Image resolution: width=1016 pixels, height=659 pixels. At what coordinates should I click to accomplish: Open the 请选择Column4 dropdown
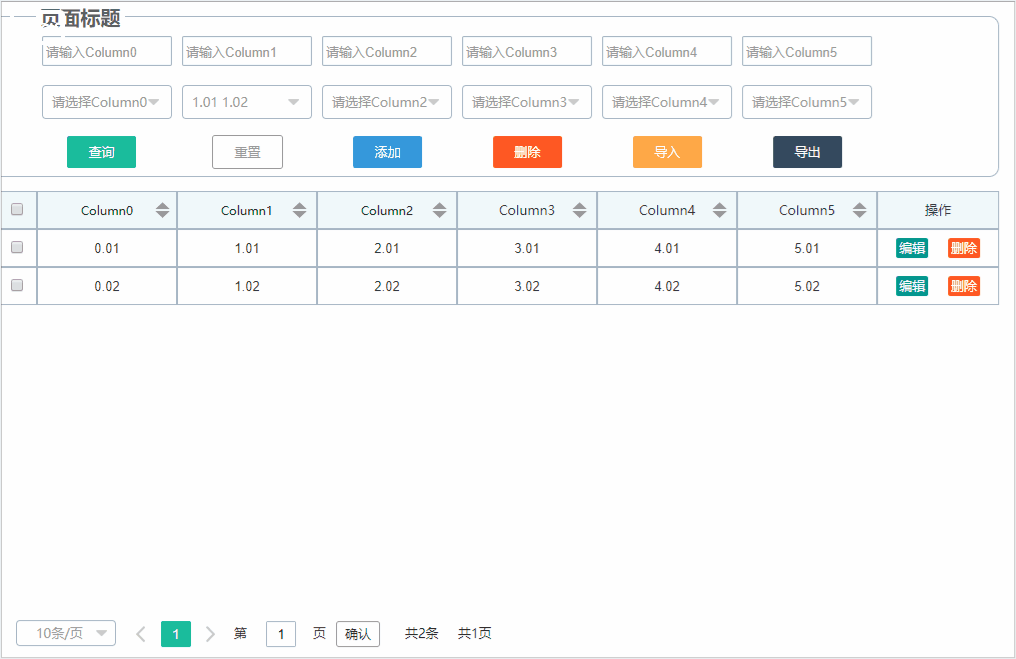[667, 102]
